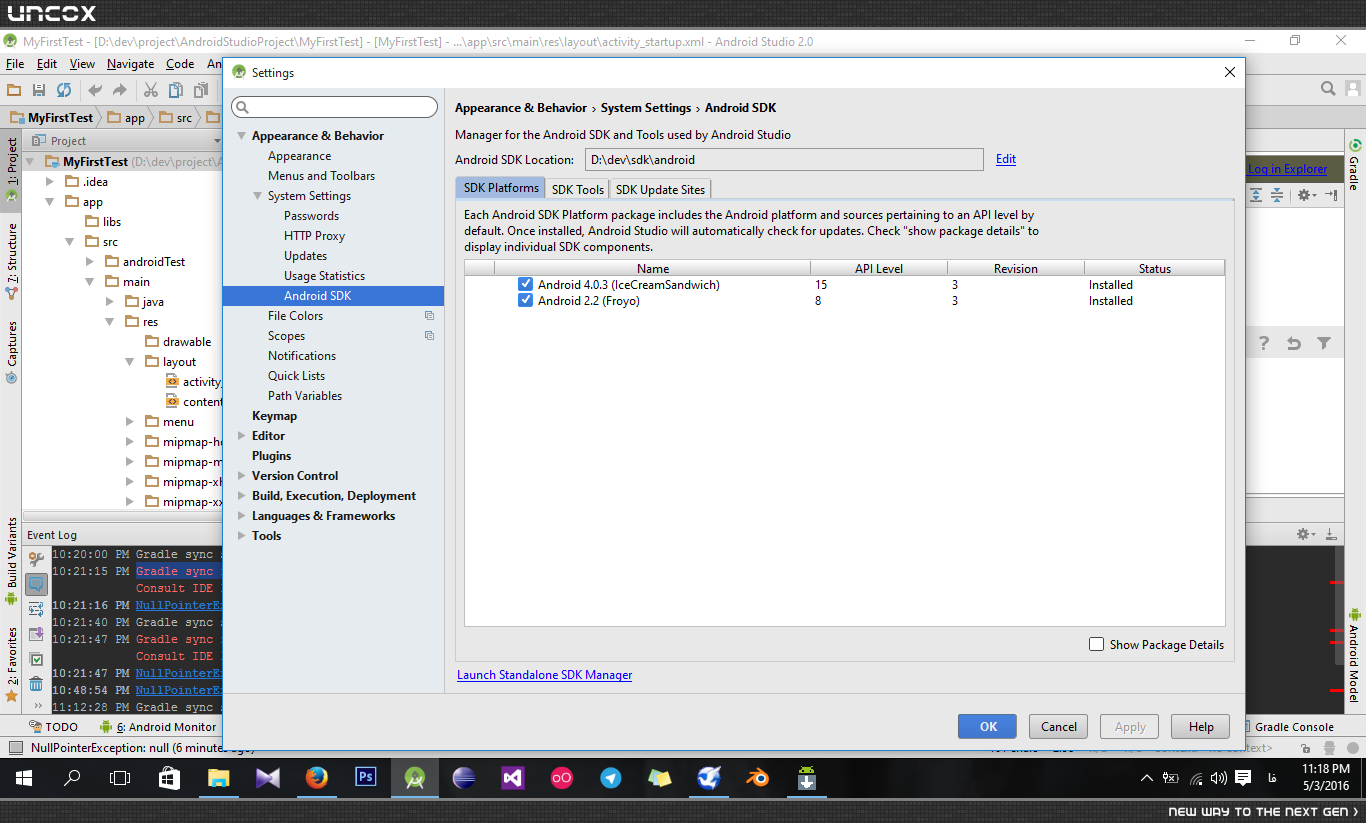Expand Build, Execution, Deployment group
The height and width of the screenshot is (823, 1366).
(241, 496)
